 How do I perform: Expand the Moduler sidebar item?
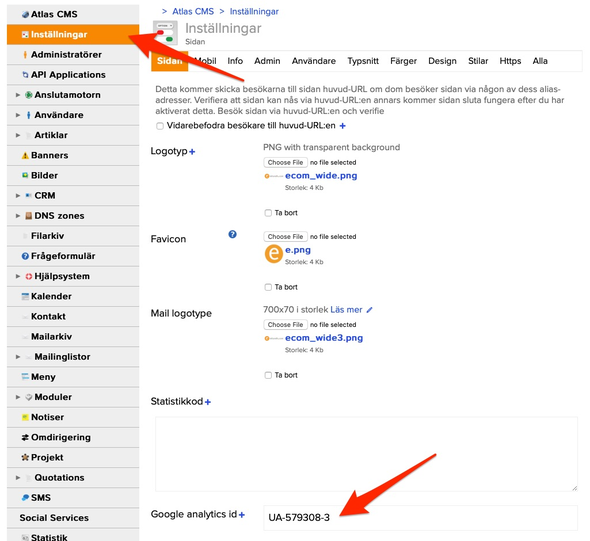(18, 397)
